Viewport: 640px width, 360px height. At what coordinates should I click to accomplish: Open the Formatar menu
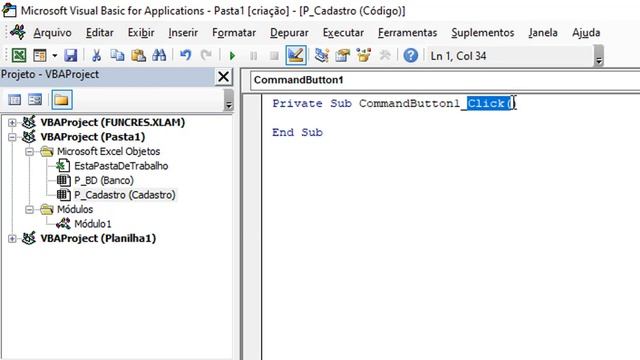[234, 33]
